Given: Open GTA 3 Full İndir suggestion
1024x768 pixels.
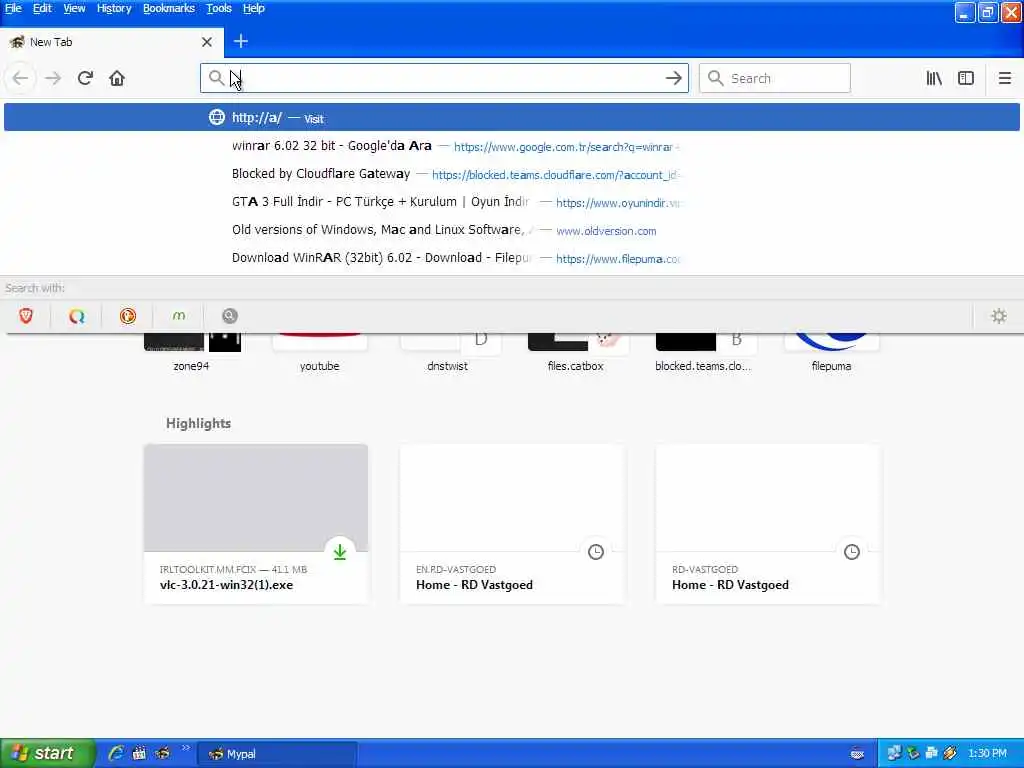Looking at the screenshot, I should click(x=511, y=202).
